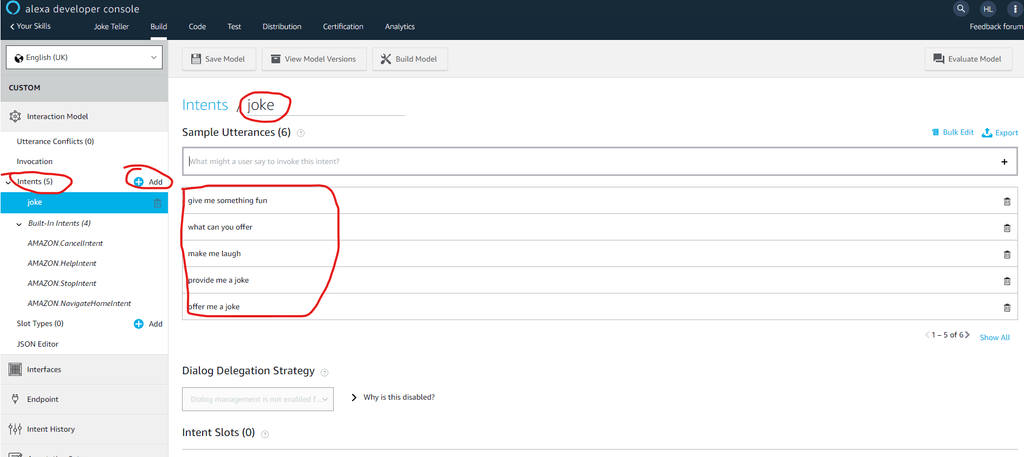Open the English (UK) language dropdown
Viewport: 1024px width, 457px height.
(x=84, y=58)
